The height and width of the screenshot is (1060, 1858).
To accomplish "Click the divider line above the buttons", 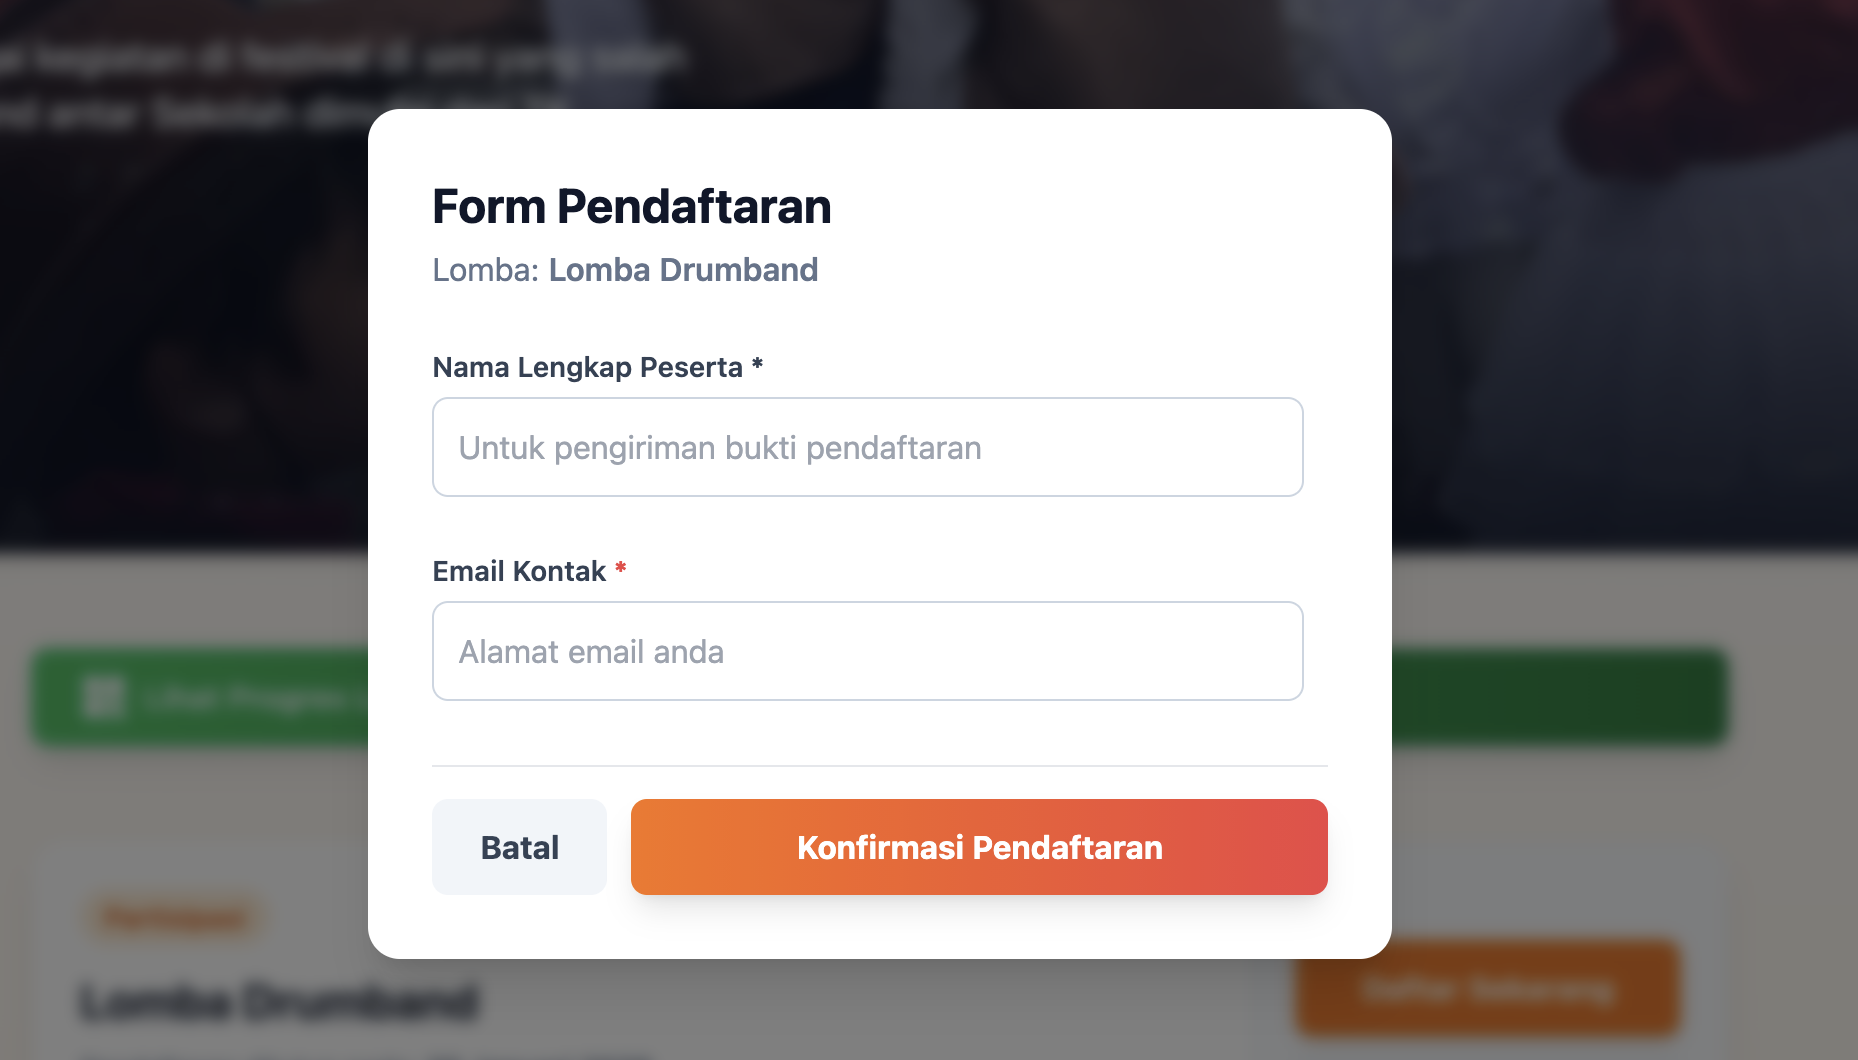I will (879, 766).
